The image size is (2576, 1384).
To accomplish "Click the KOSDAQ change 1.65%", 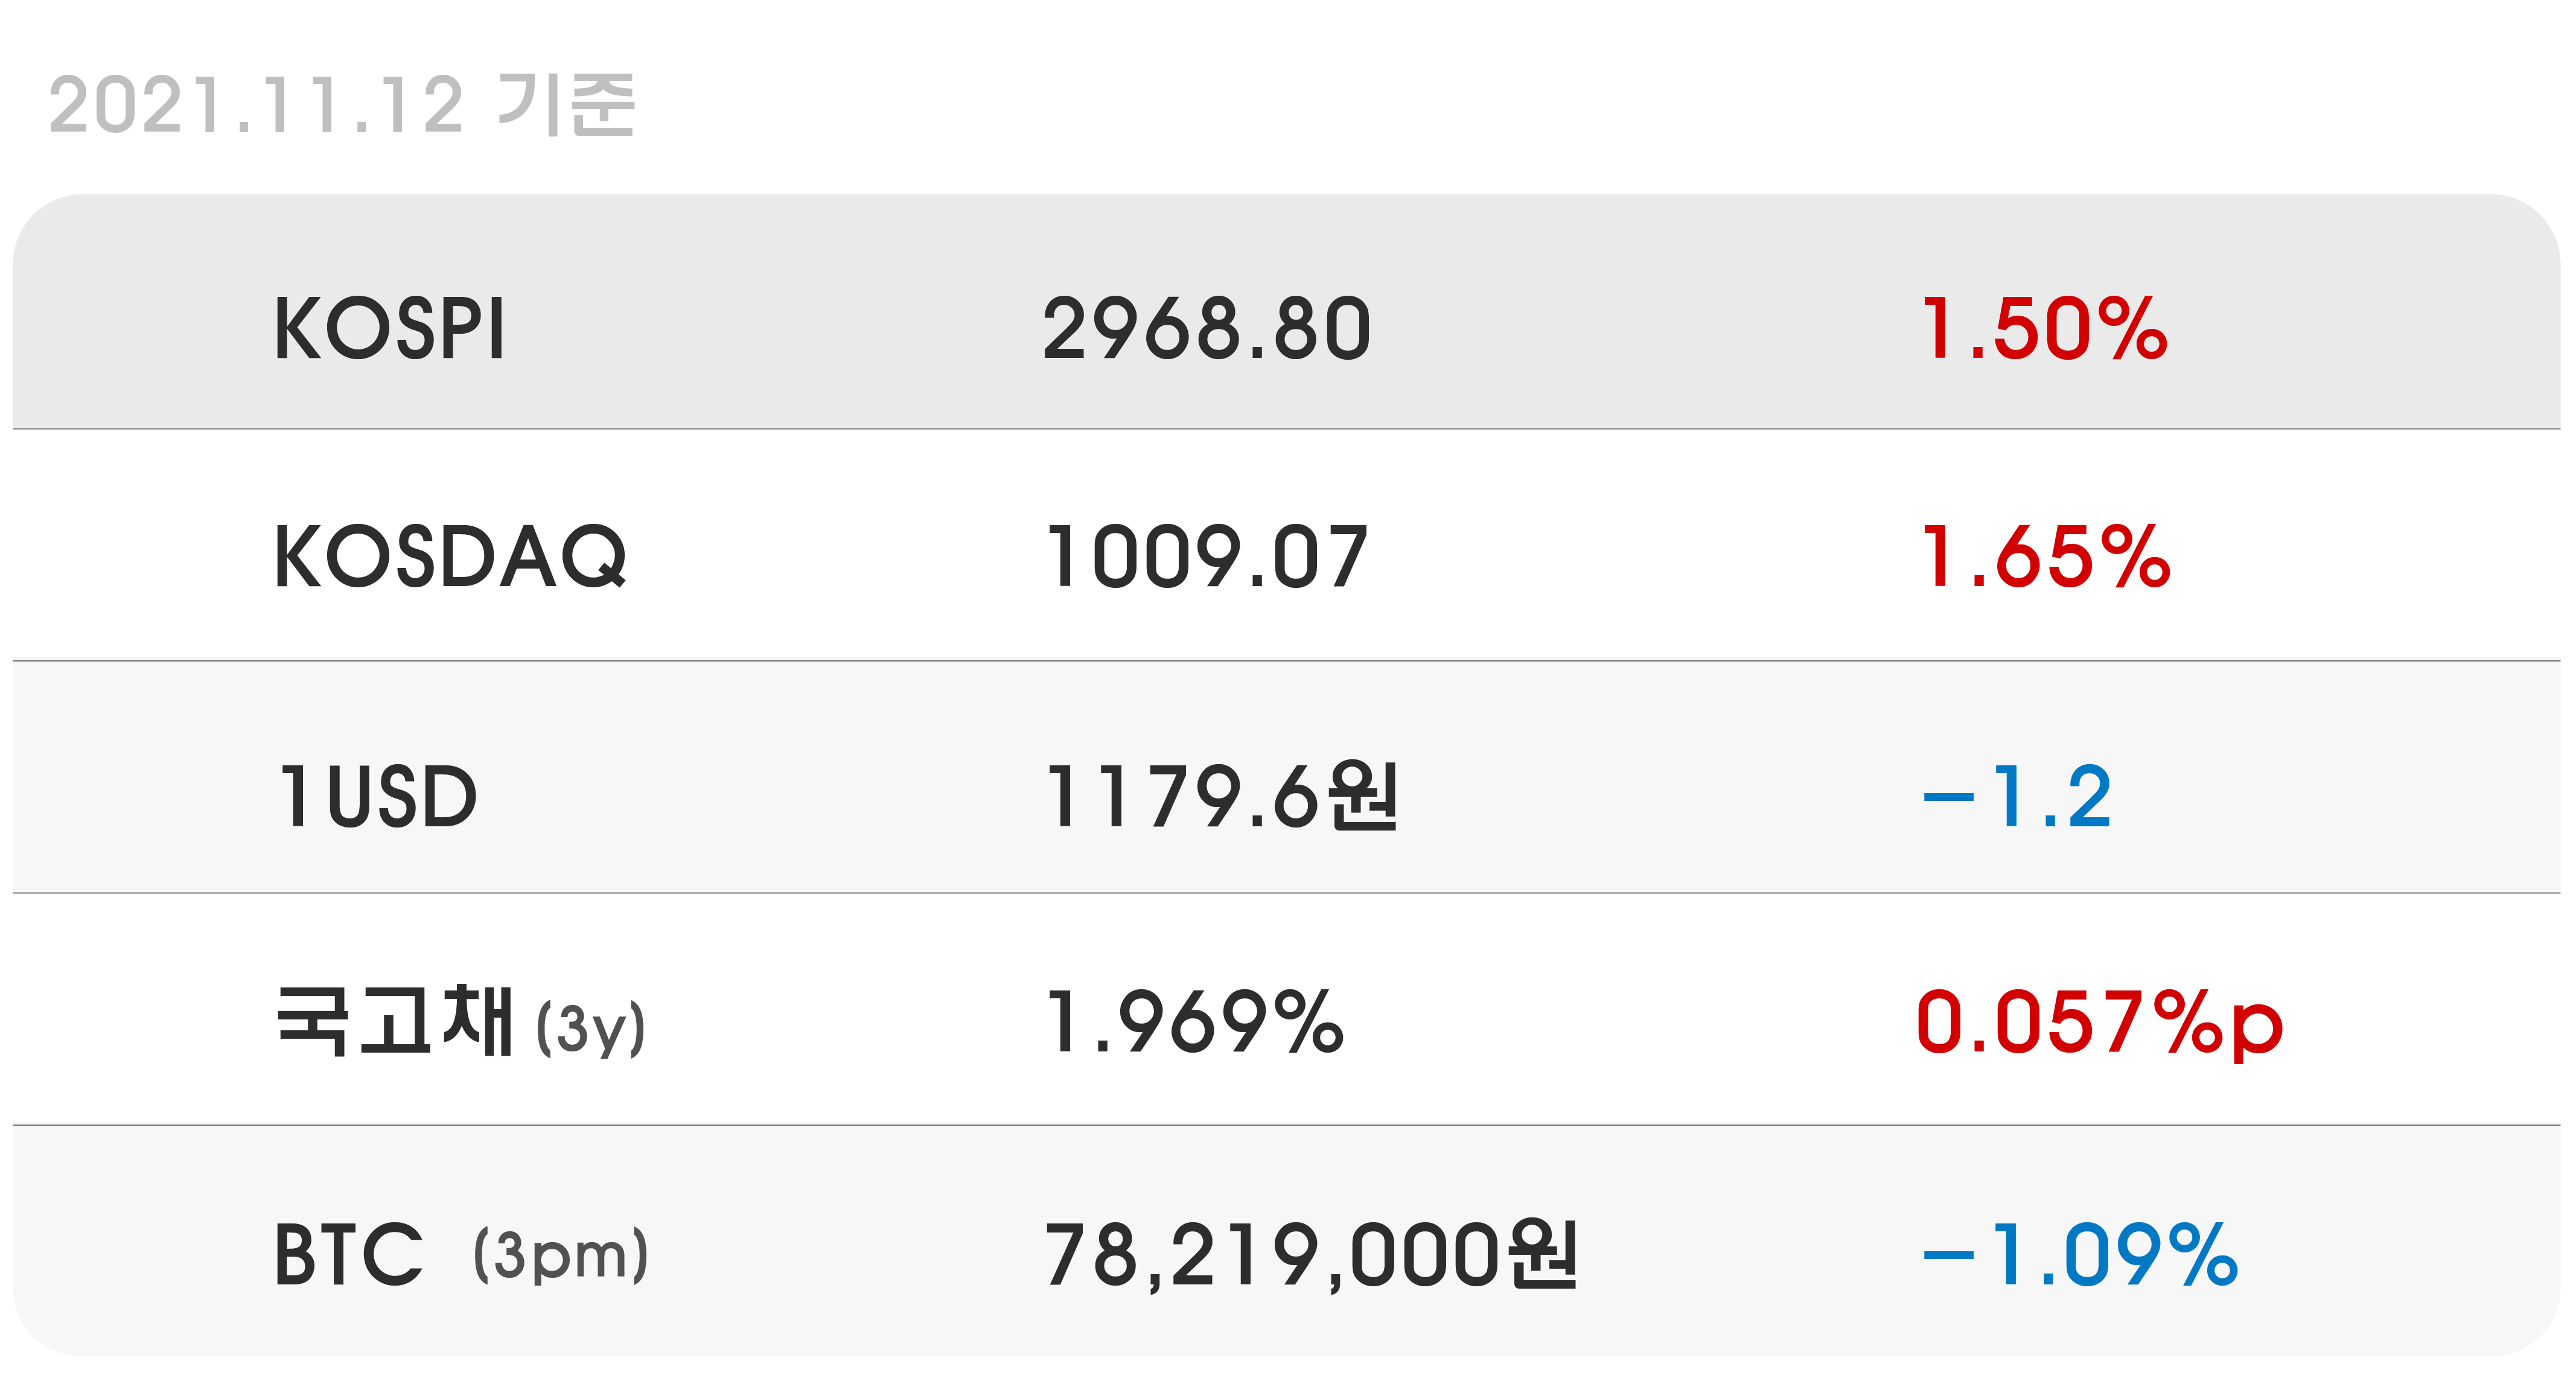I will [2046, 557].
